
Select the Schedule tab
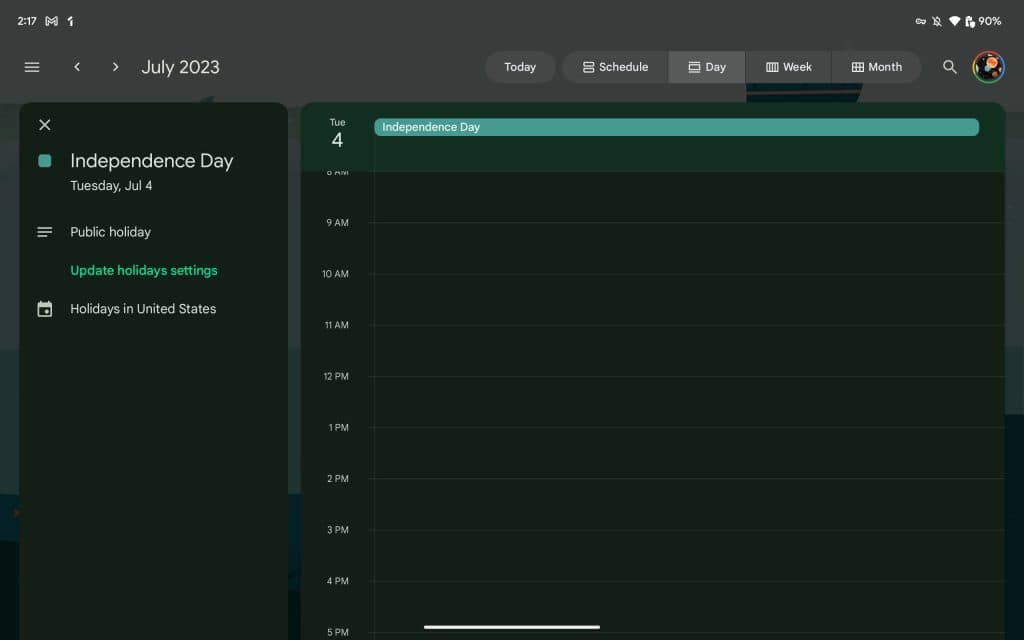tap(614, 67)
